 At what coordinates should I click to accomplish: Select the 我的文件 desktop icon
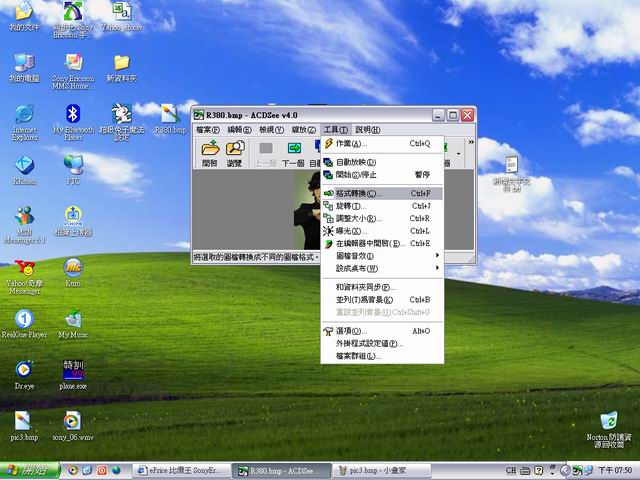(x=24, y=17)
